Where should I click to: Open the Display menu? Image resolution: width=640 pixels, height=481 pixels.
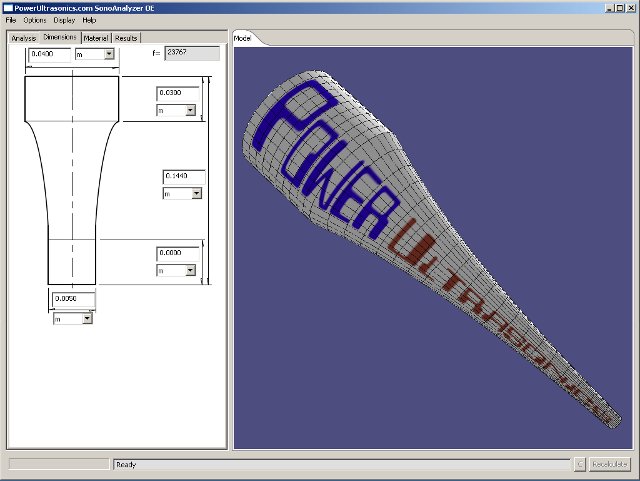click(64, 20)
